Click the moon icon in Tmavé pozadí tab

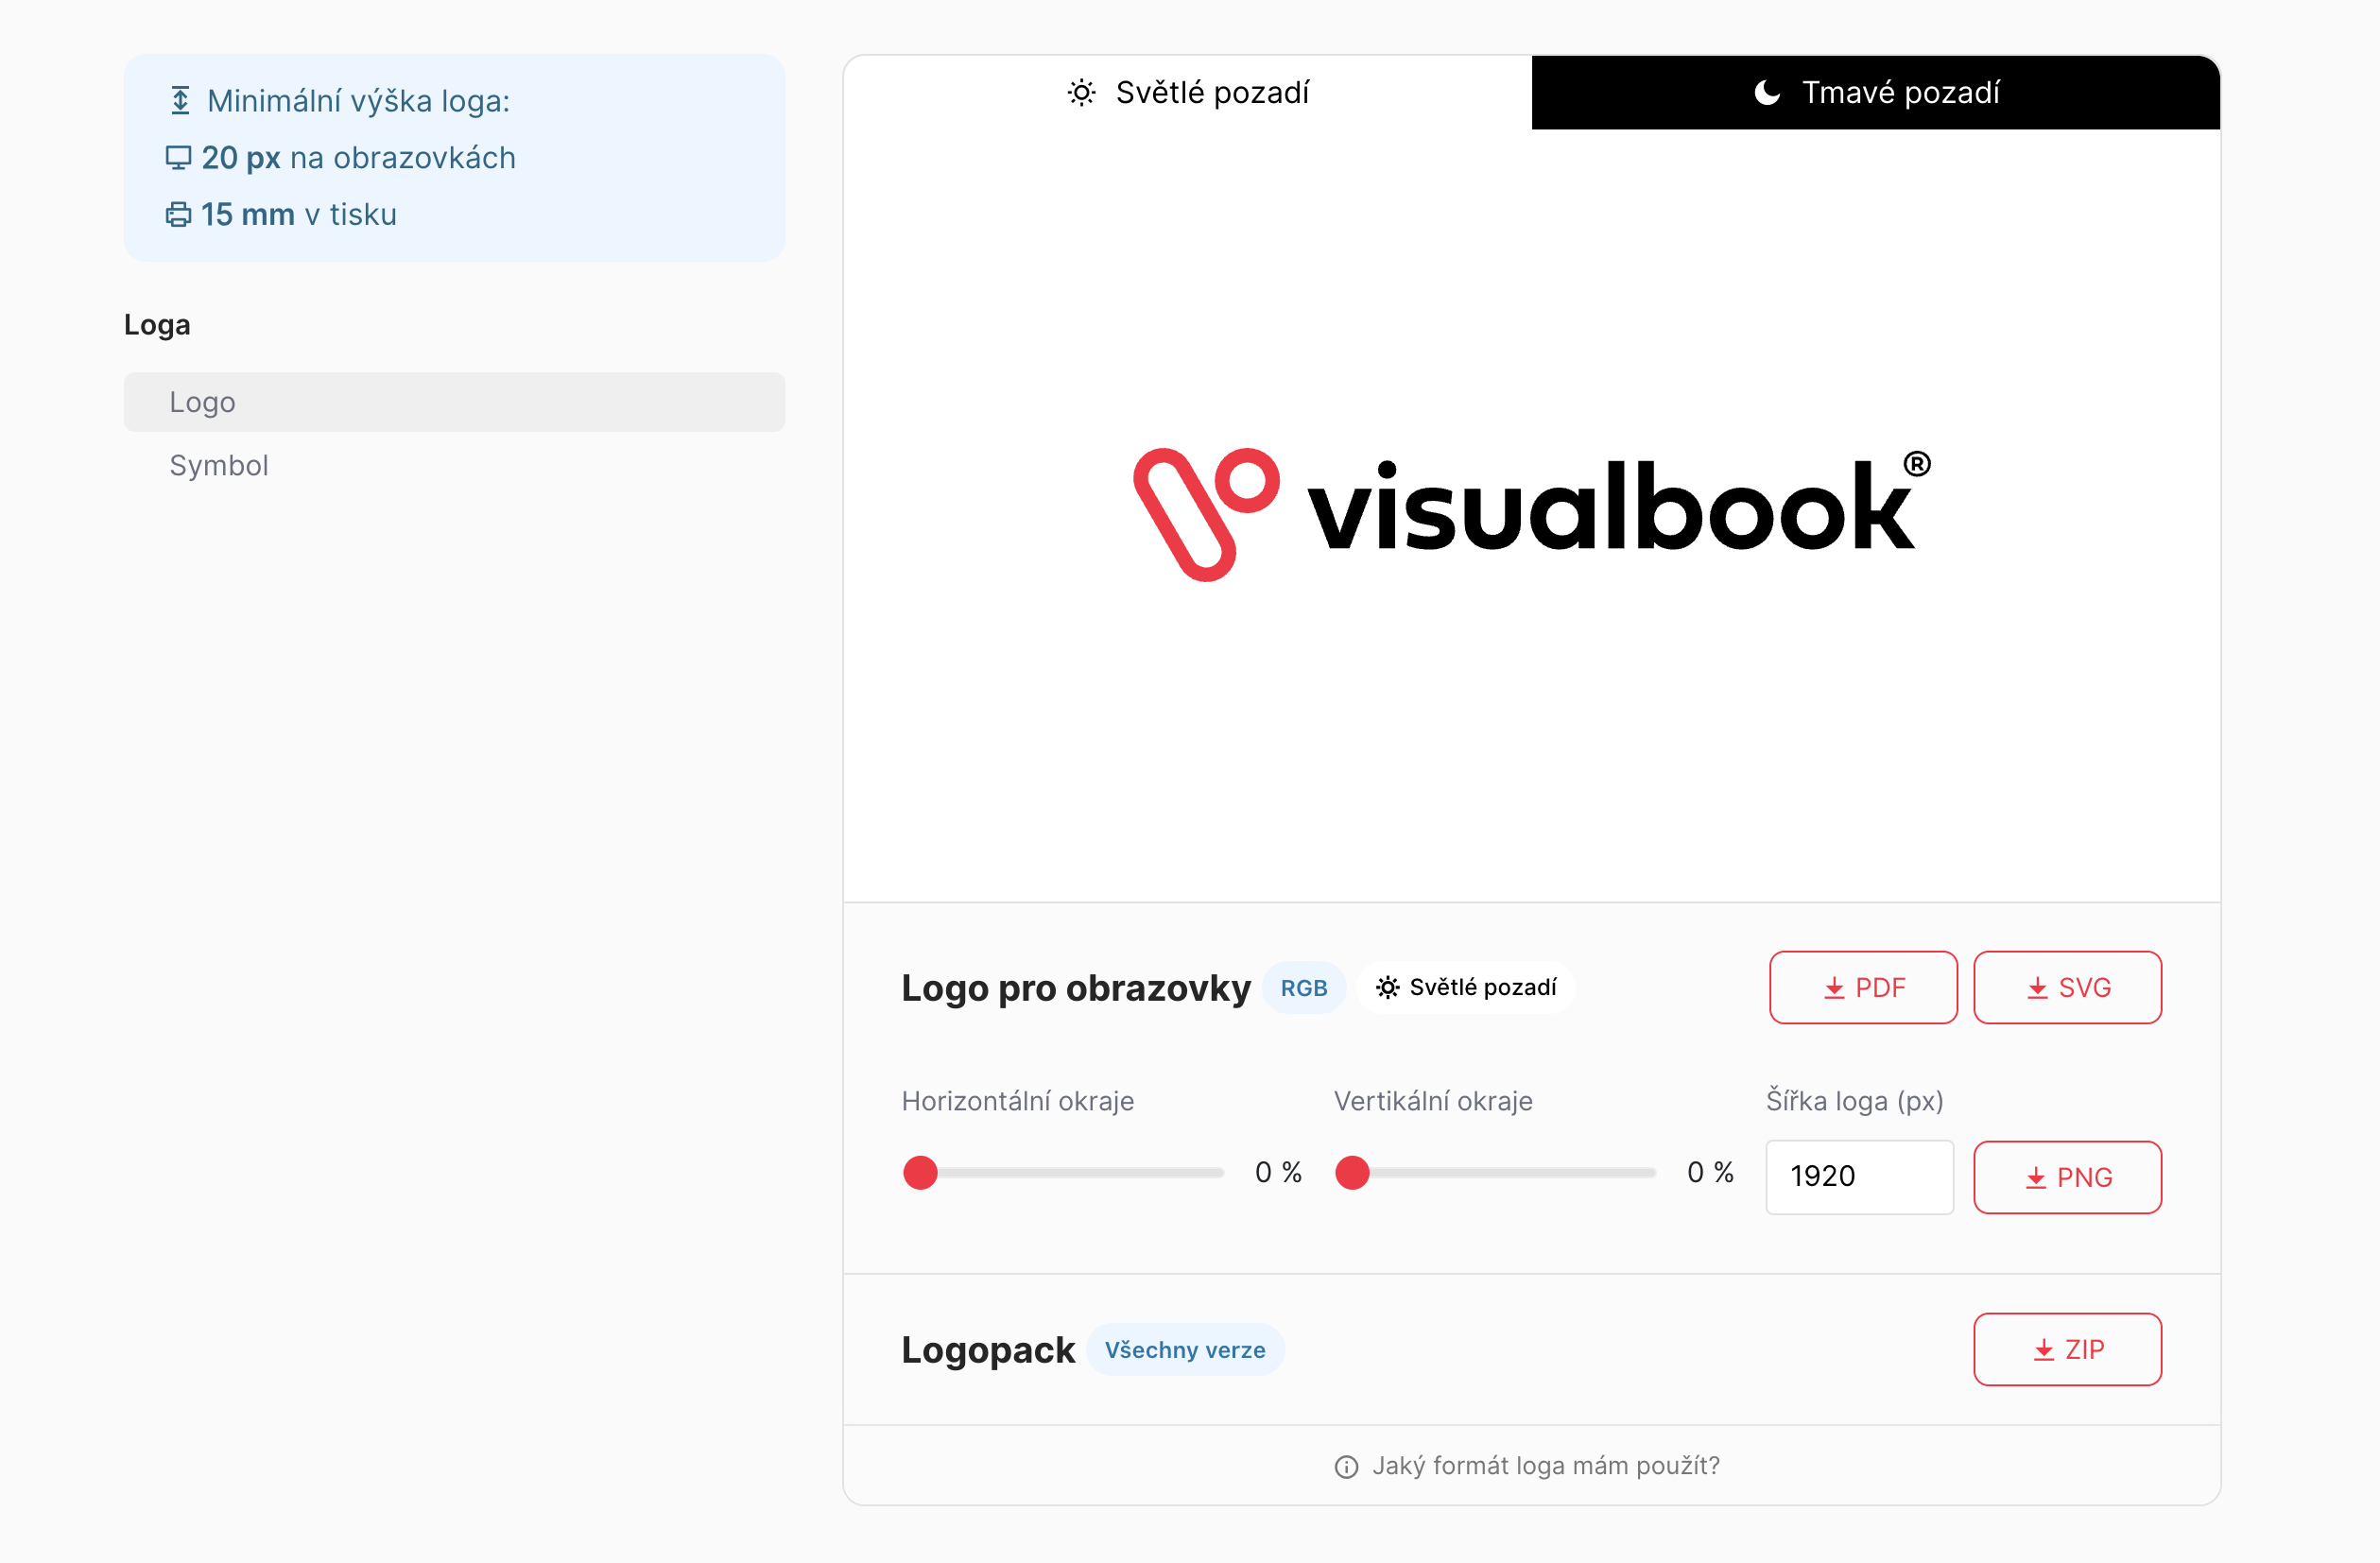coord(1767,93)
